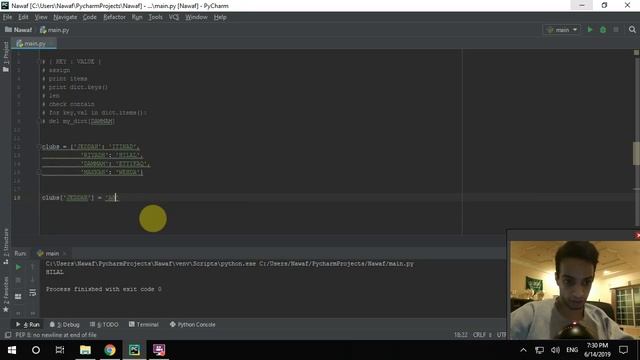Open Search Everywhere magnifier icon
The width and height of the screenshot is (640, 360).
point(632,30)
